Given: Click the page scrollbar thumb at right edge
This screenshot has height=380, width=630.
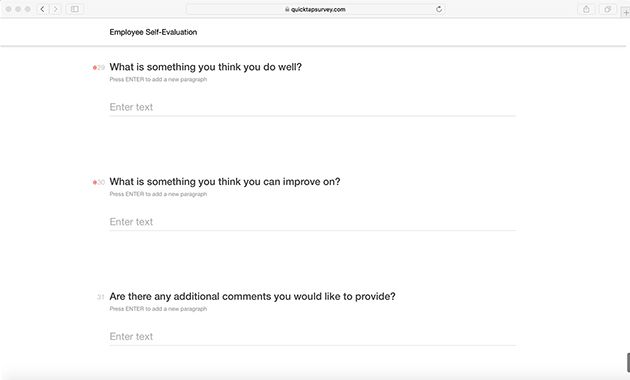Looking at the screenshot, I should pyautogui.click(x=628, y=363).
